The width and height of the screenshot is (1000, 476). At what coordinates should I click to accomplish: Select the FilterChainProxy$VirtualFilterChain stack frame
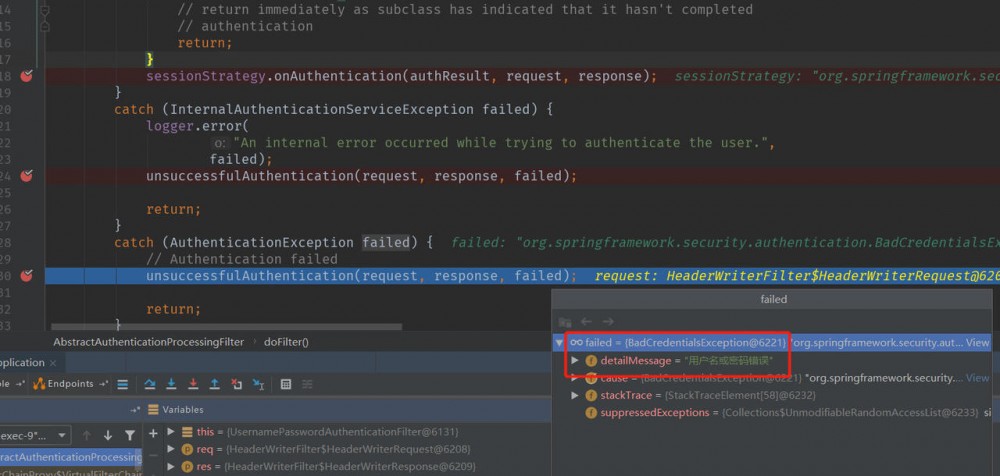pyautogui.click(x=71, y=473)
